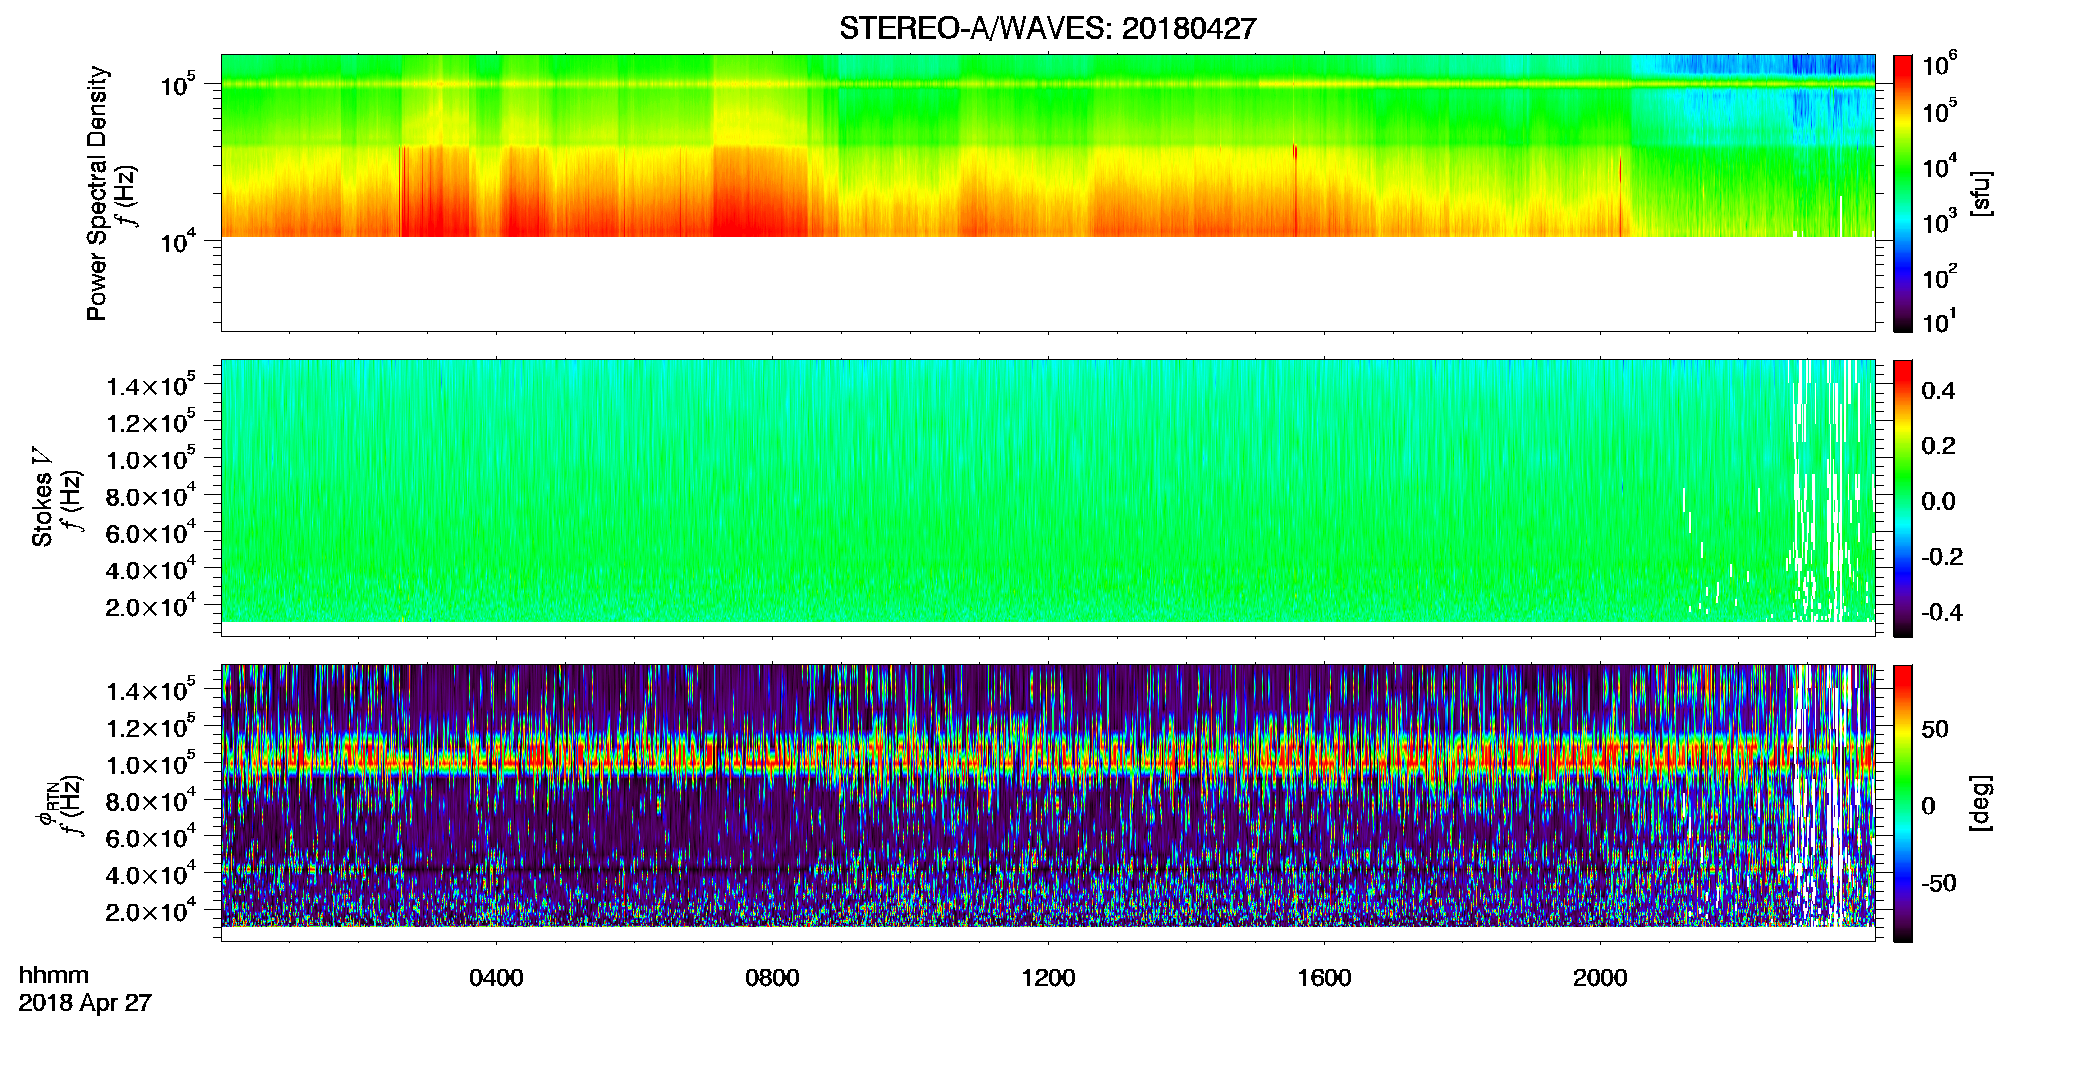This screenshot has height=1080, width=2096.
Task: Click the yellow horizontal line in top spectrogram
Action: [1047, 84]
